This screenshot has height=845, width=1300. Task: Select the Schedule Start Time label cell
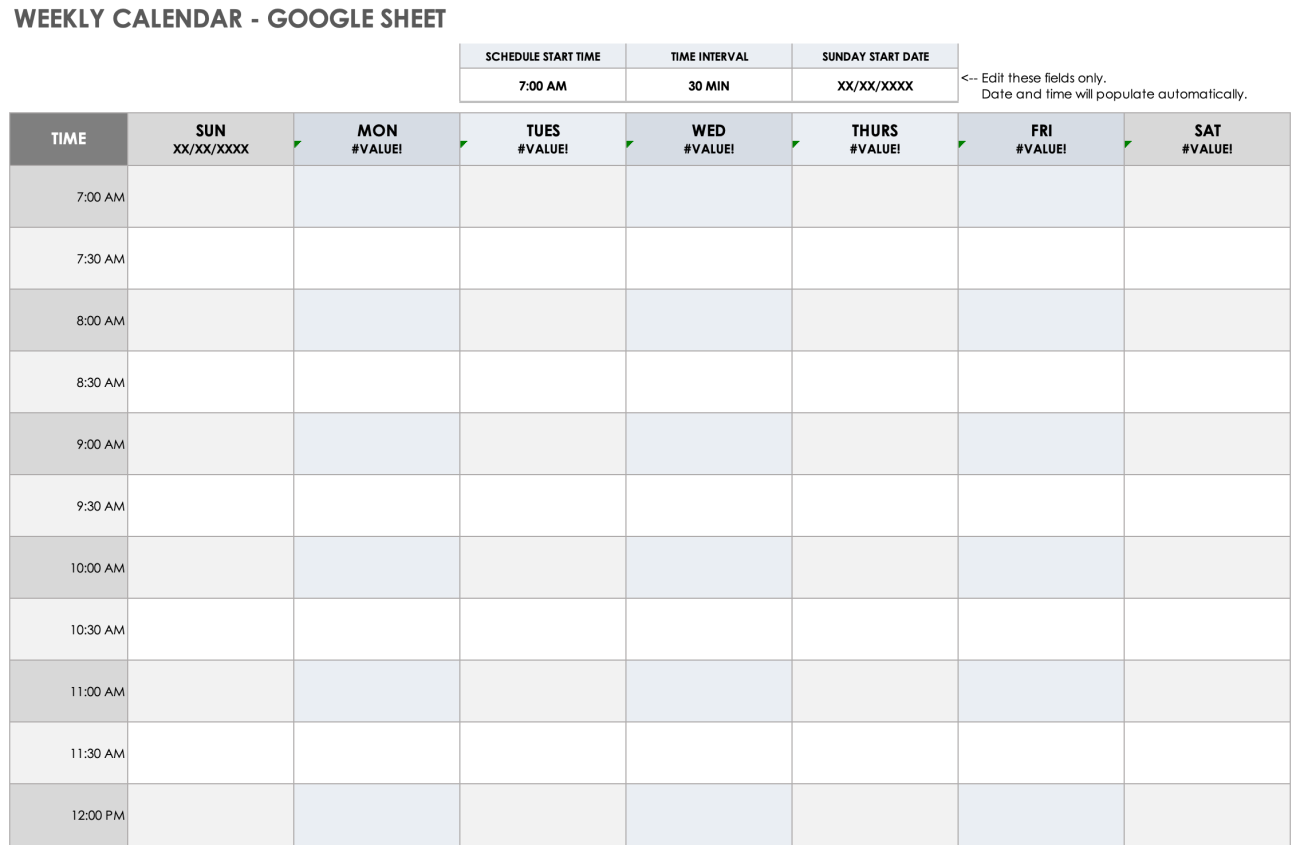tap(542, 57)
